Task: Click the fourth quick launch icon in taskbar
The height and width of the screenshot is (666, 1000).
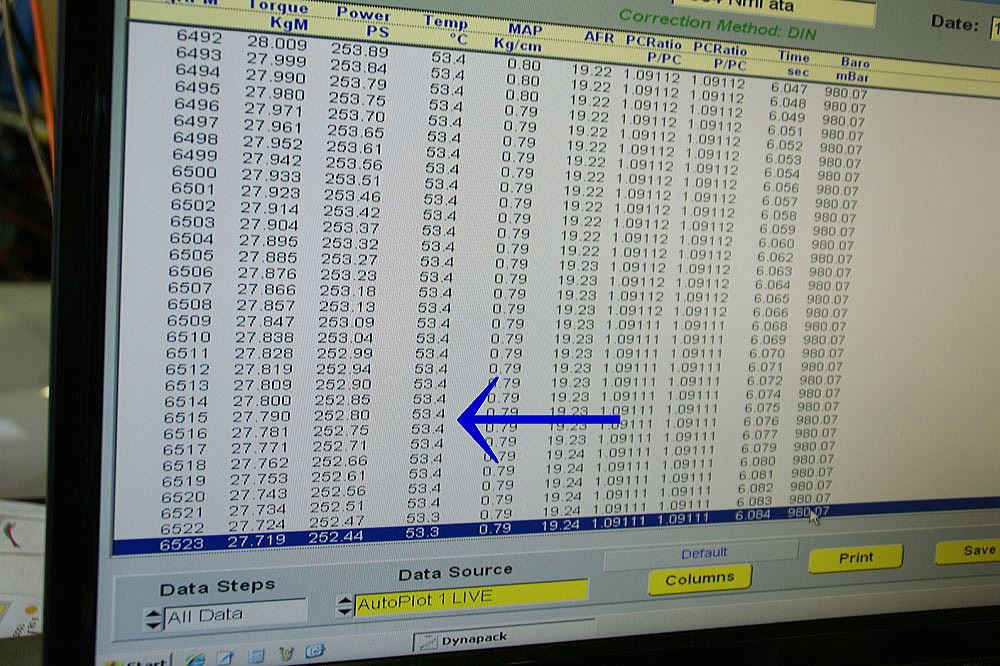Action: click(x=286, y=655)
